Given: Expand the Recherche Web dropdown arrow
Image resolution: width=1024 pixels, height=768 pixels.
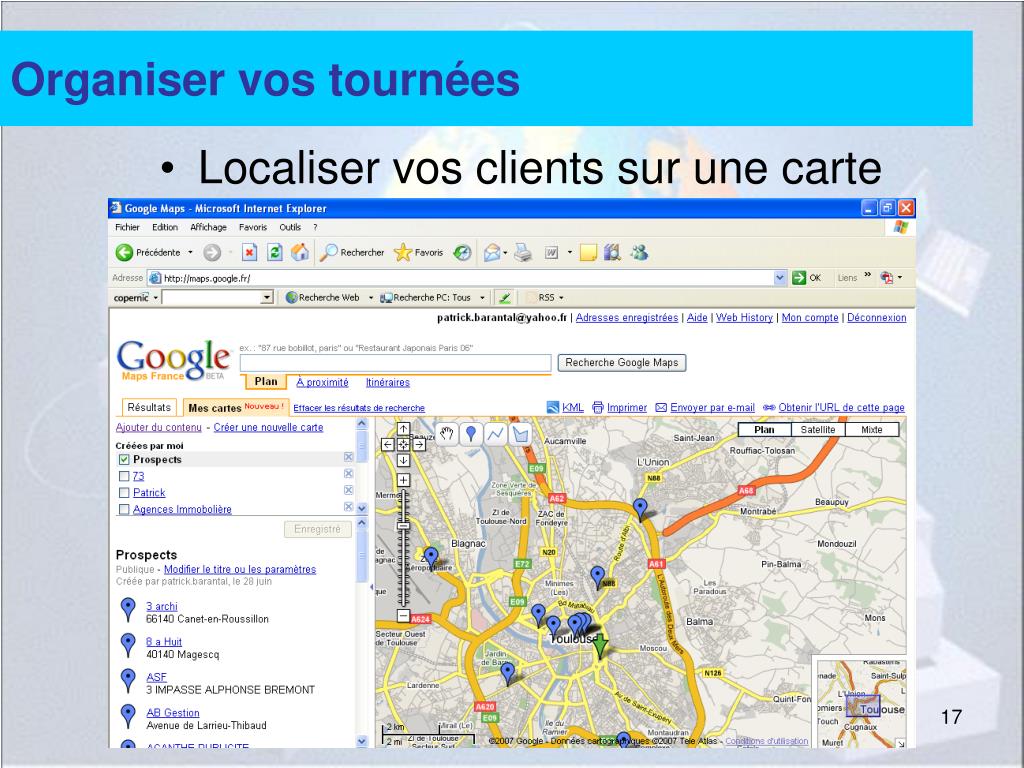Looking at the screenshot, I should coord(371,298).
